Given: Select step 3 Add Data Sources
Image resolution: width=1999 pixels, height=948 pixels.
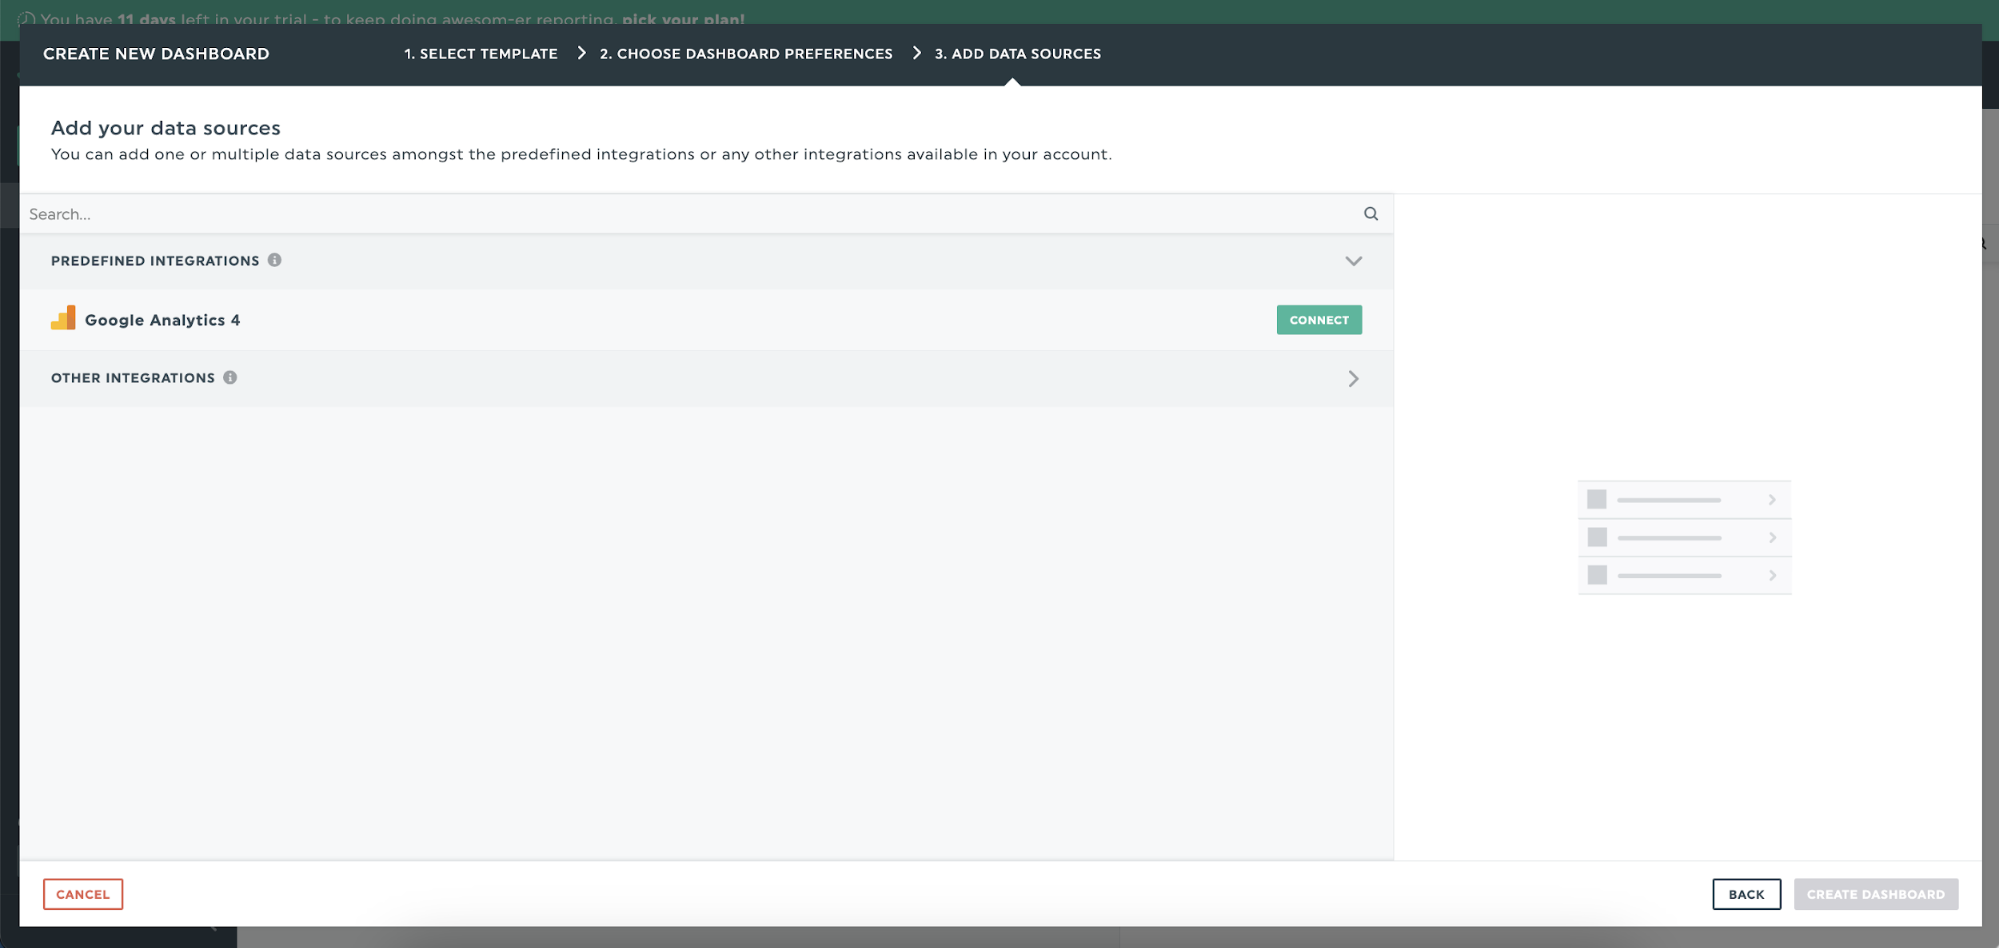Looking at the screenshot, I should (x=1017, y=54).
